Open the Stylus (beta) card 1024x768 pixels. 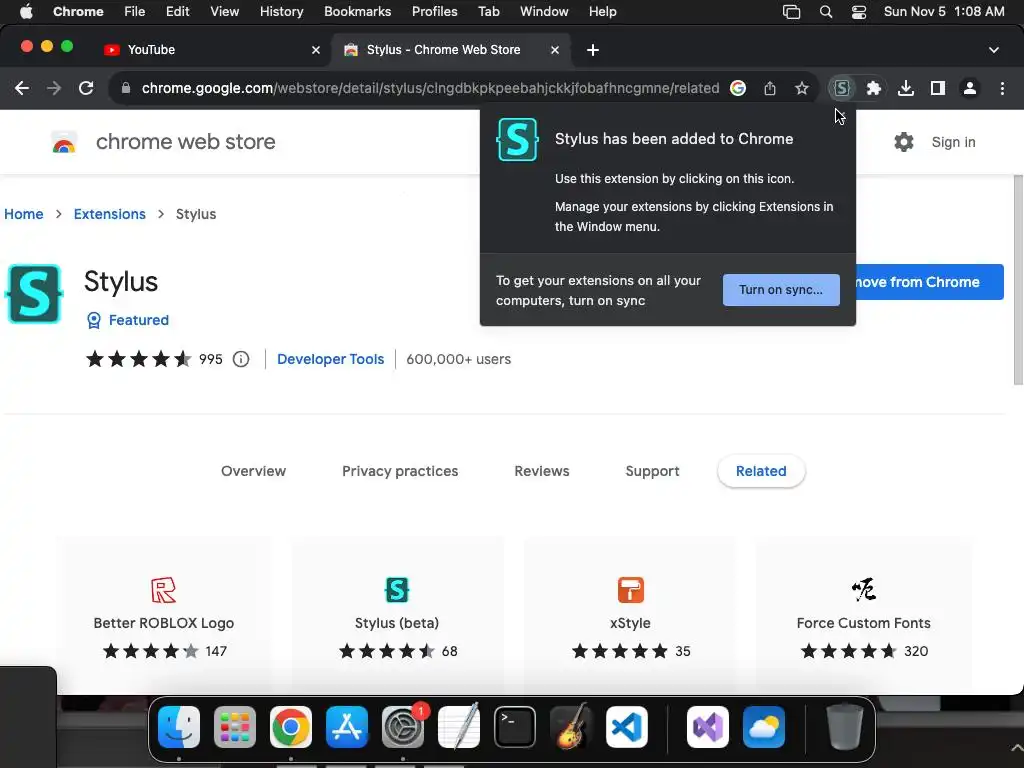[x=397, y=615]
